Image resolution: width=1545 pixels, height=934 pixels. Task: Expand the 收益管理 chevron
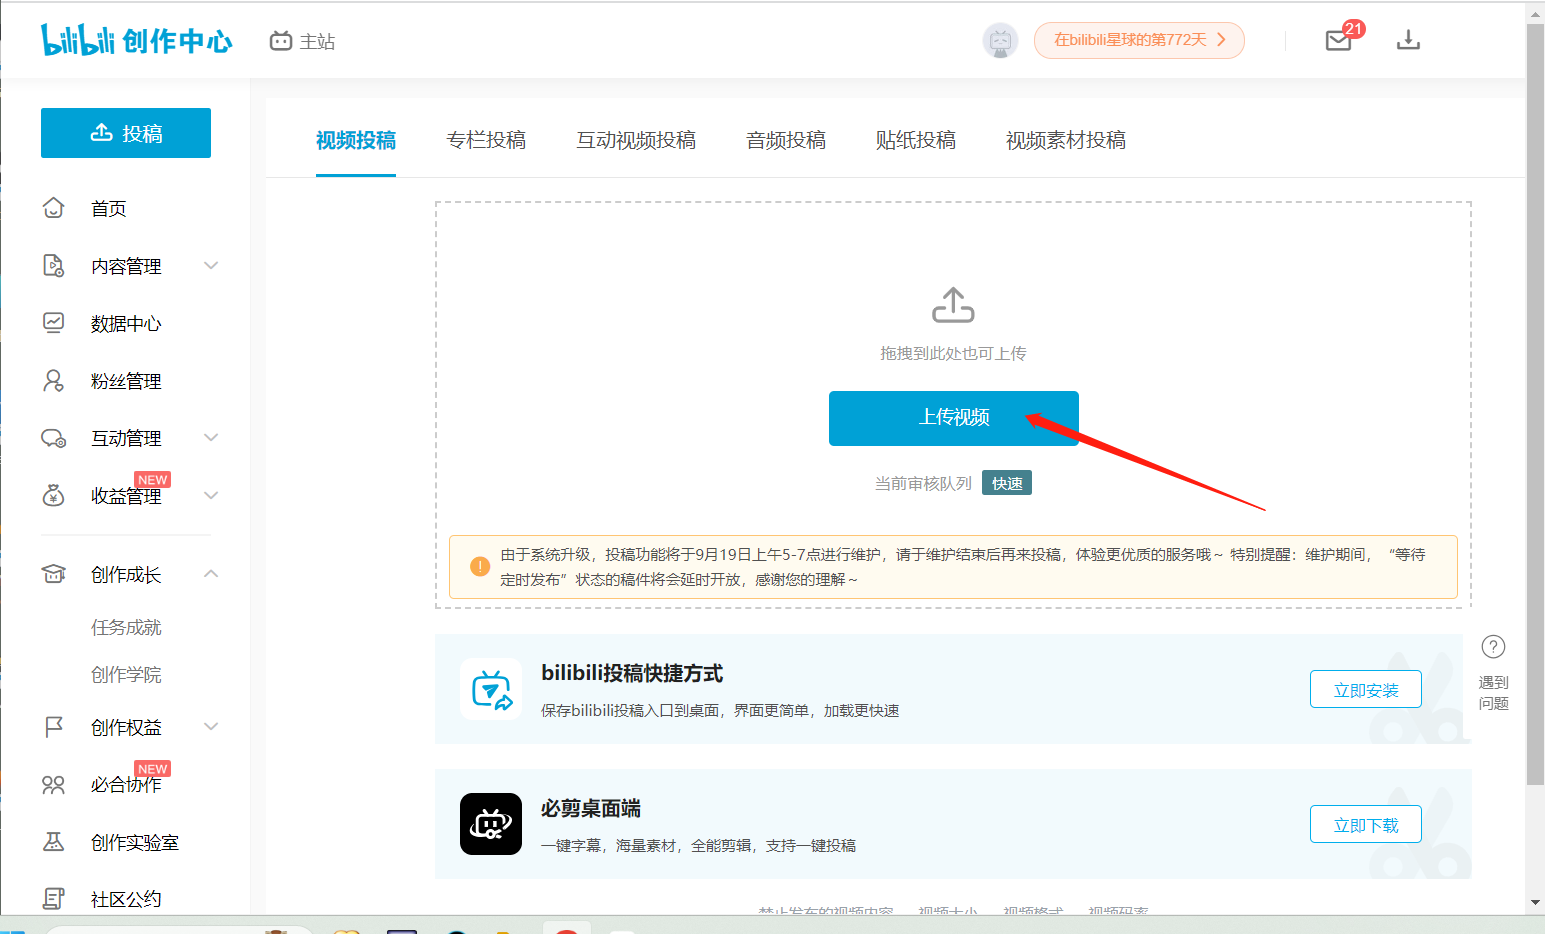(x=211, y=495)
